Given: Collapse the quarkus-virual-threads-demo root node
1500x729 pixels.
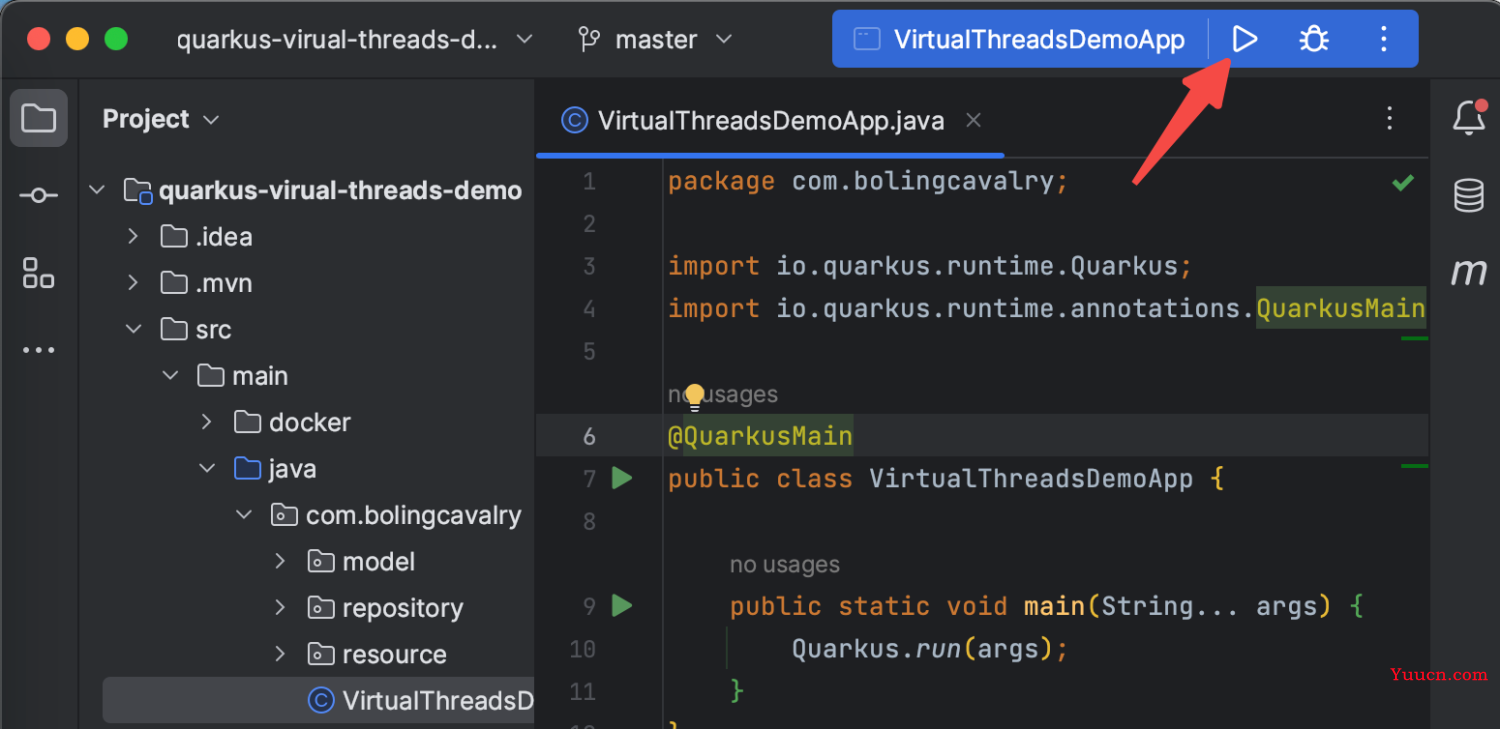Looking at the screenshot, I should click(x=97, y=189).
